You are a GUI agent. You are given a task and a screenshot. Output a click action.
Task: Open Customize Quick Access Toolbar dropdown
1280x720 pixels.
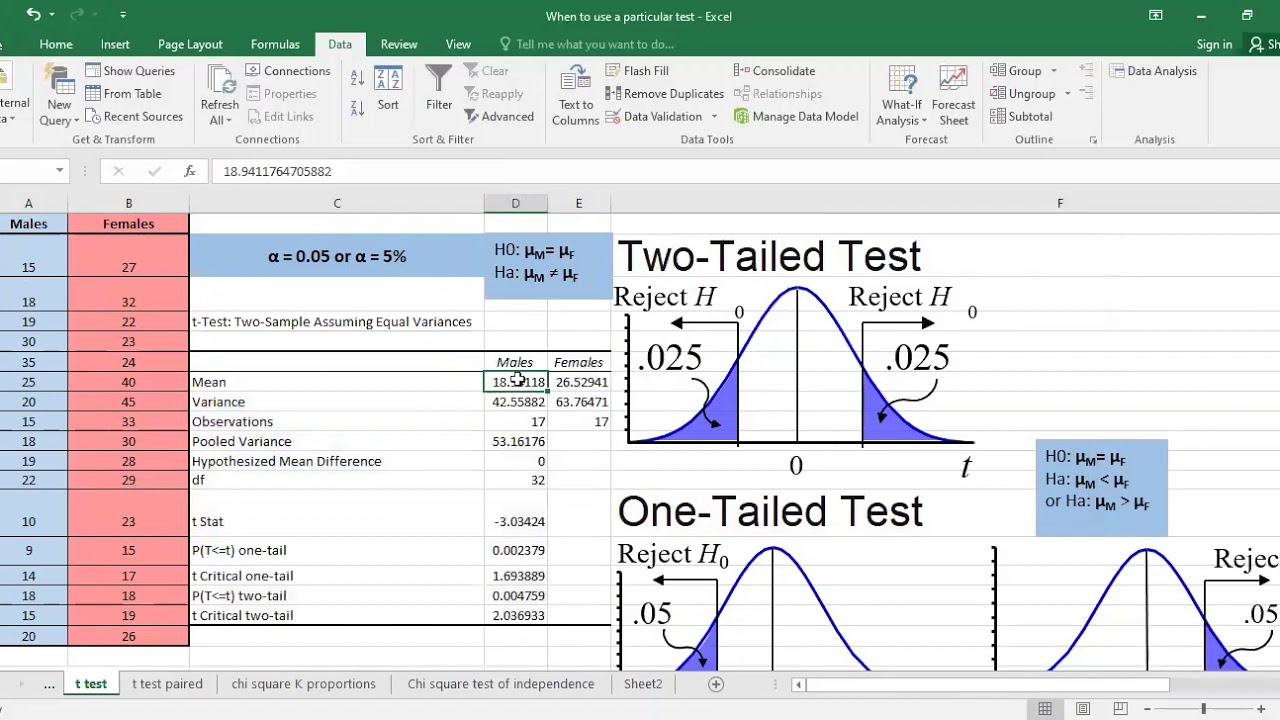(123, 15)
